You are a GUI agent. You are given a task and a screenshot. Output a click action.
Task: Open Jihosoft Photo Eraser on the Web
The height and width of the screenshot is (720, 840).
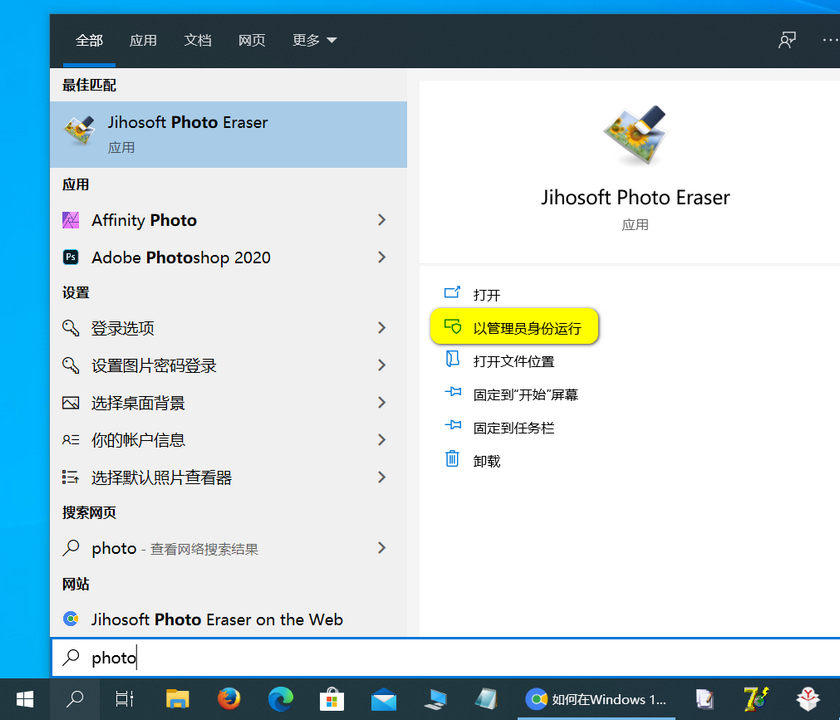click(x=228, y=619)
